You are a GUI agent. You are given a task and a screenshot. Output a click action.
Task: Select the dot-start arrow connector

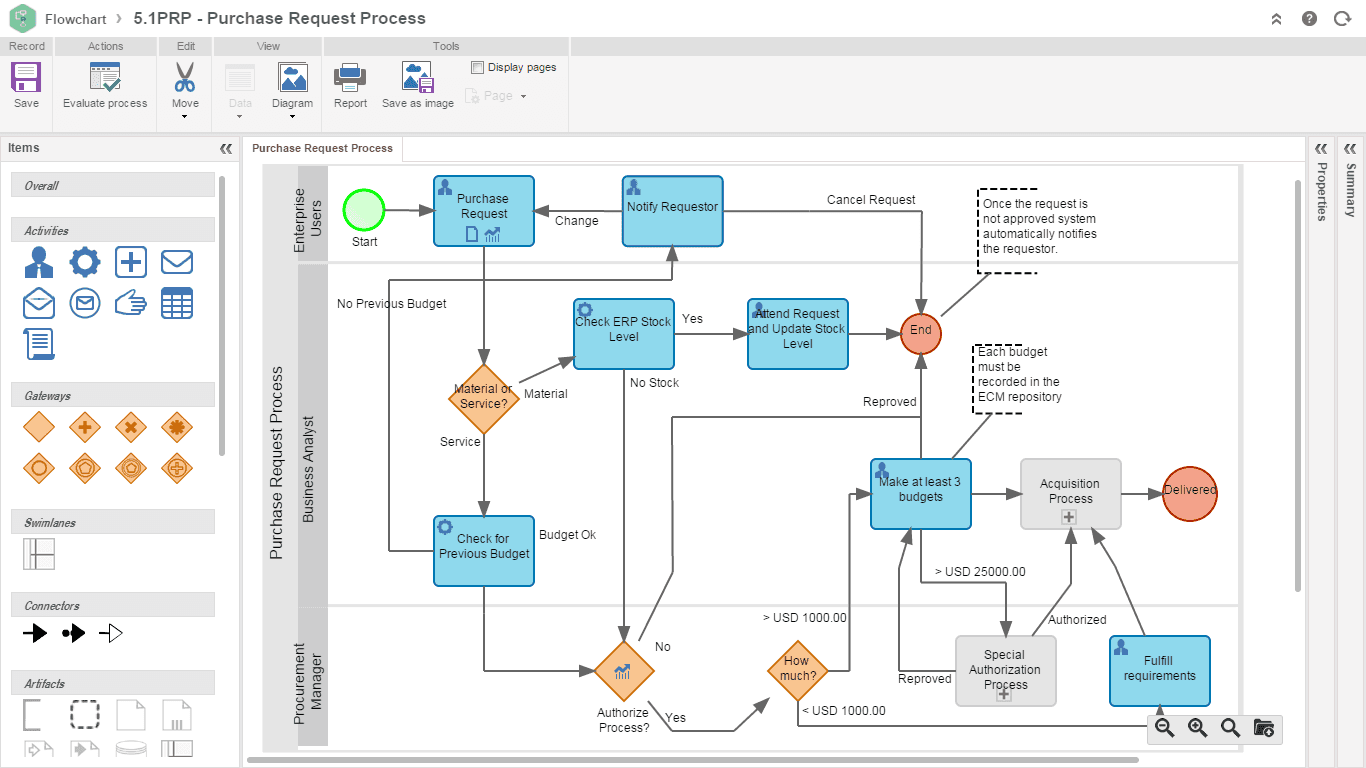coord(73,633)
